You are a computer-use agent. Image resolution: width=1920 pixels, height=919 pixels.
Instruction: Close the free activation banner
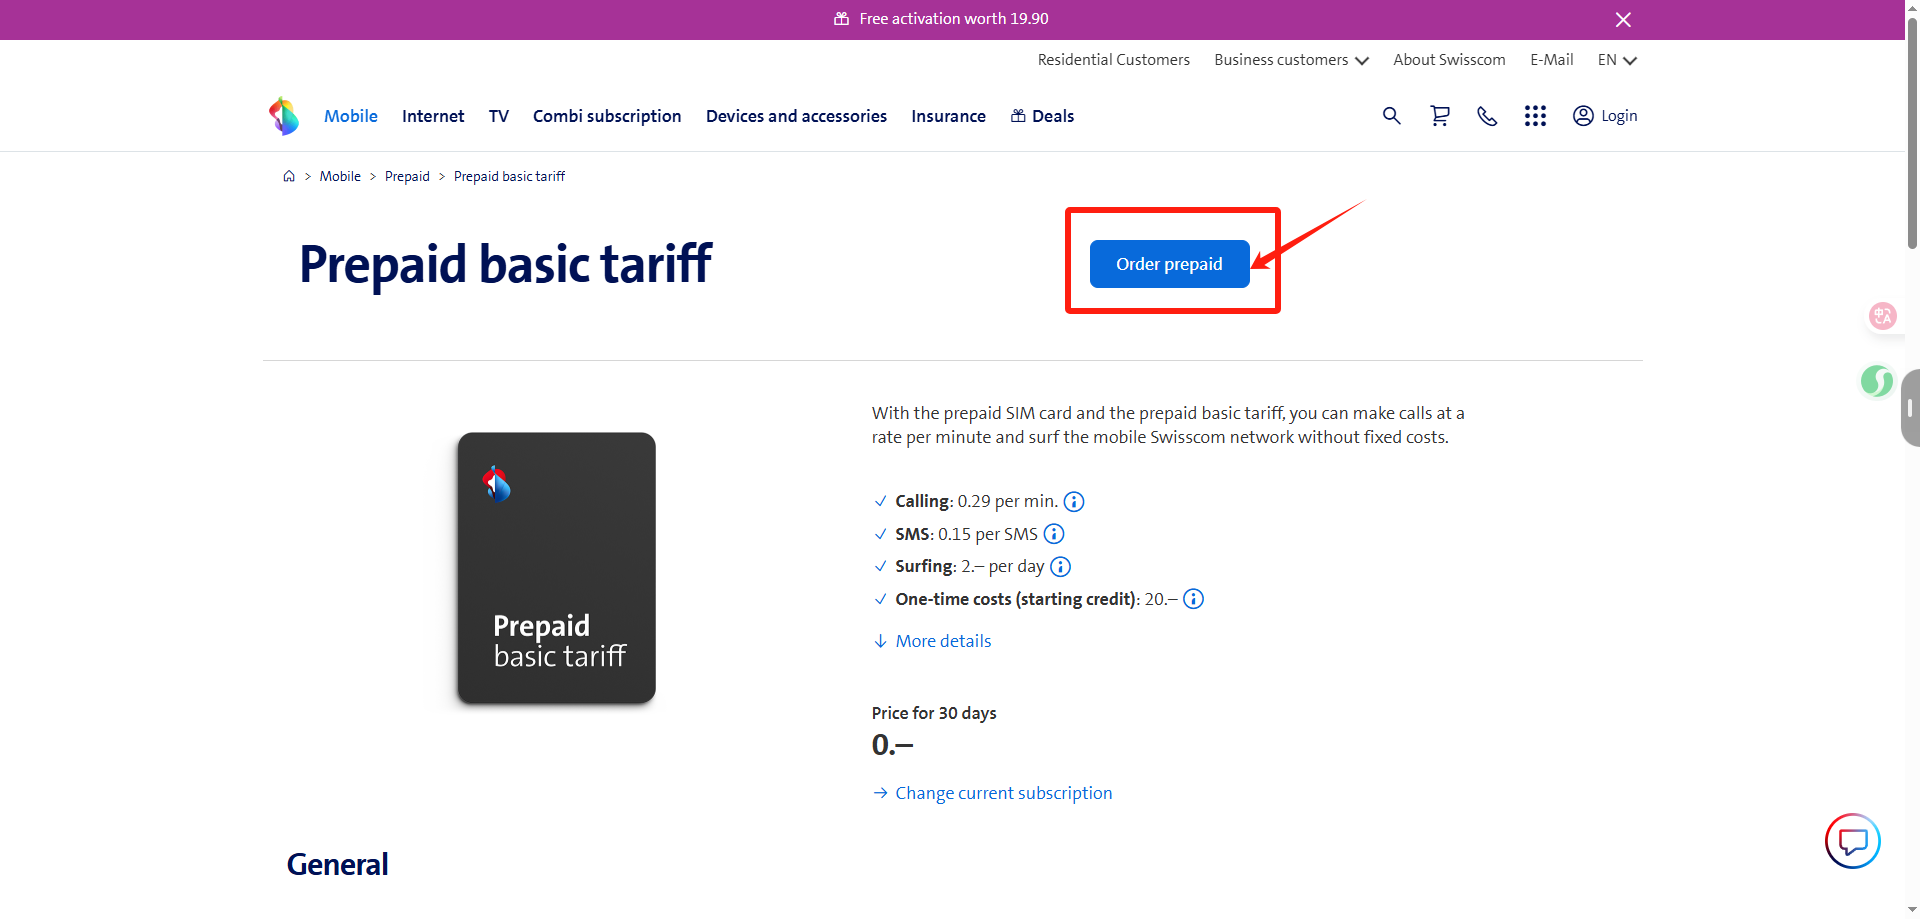(x=1623, y=20)
